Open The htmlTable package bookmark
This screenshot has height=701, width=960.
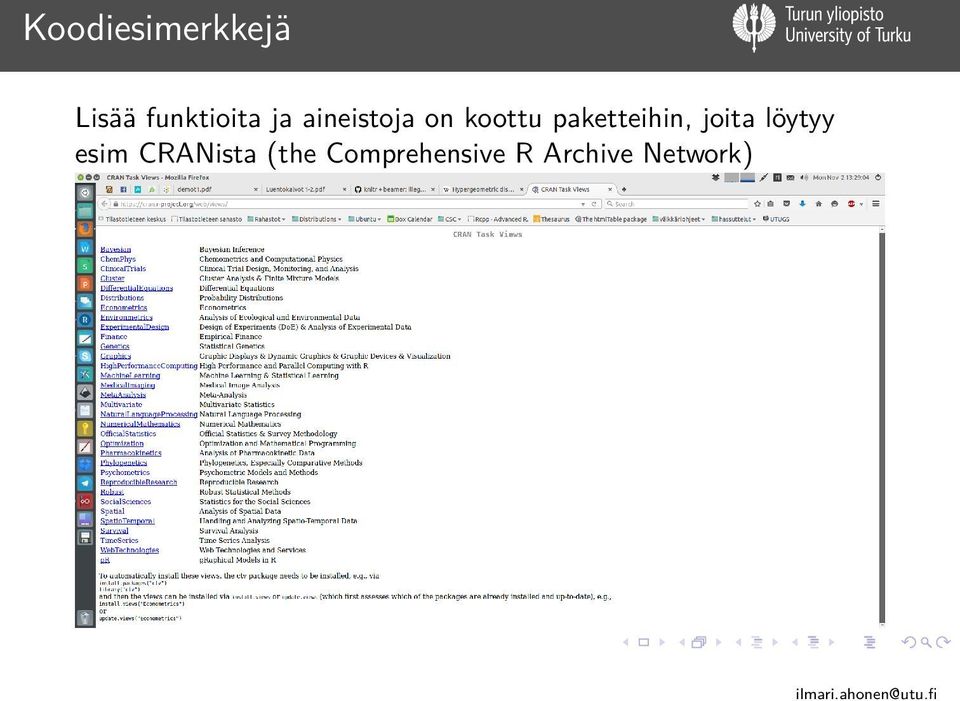(x=610, y=219)
